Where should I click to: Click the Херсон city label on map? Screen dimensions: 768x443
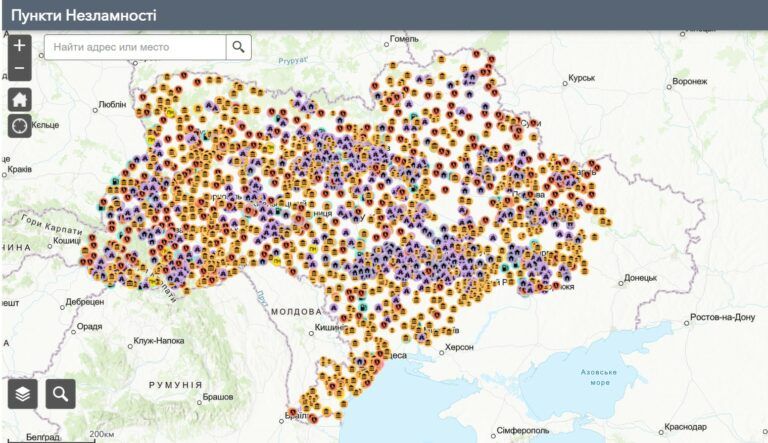(x=459, y=347)
